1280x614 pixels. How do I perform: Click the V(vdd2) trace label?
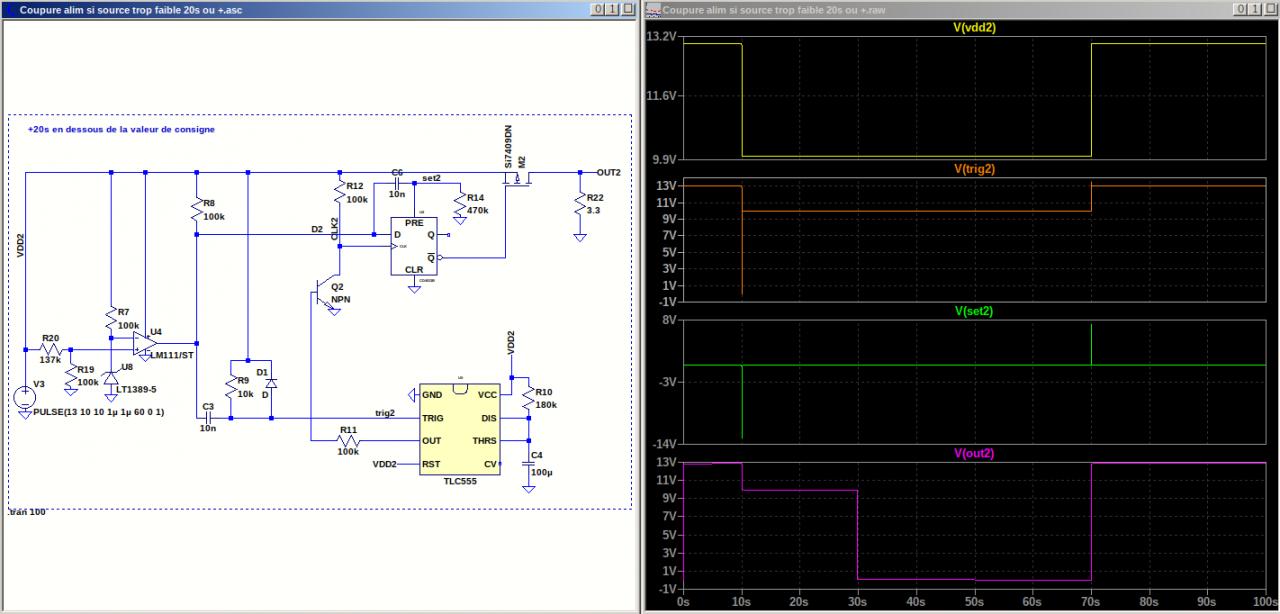point(974,28)
